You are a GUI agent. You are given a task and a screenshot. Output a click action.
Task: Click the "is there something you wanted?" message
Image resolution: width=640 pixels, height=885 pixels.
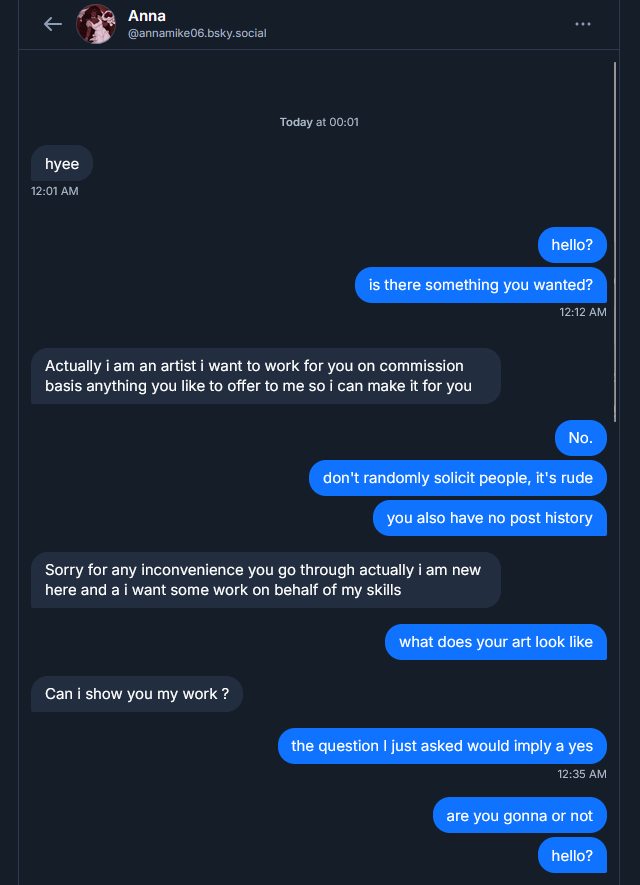pos(481,285)
